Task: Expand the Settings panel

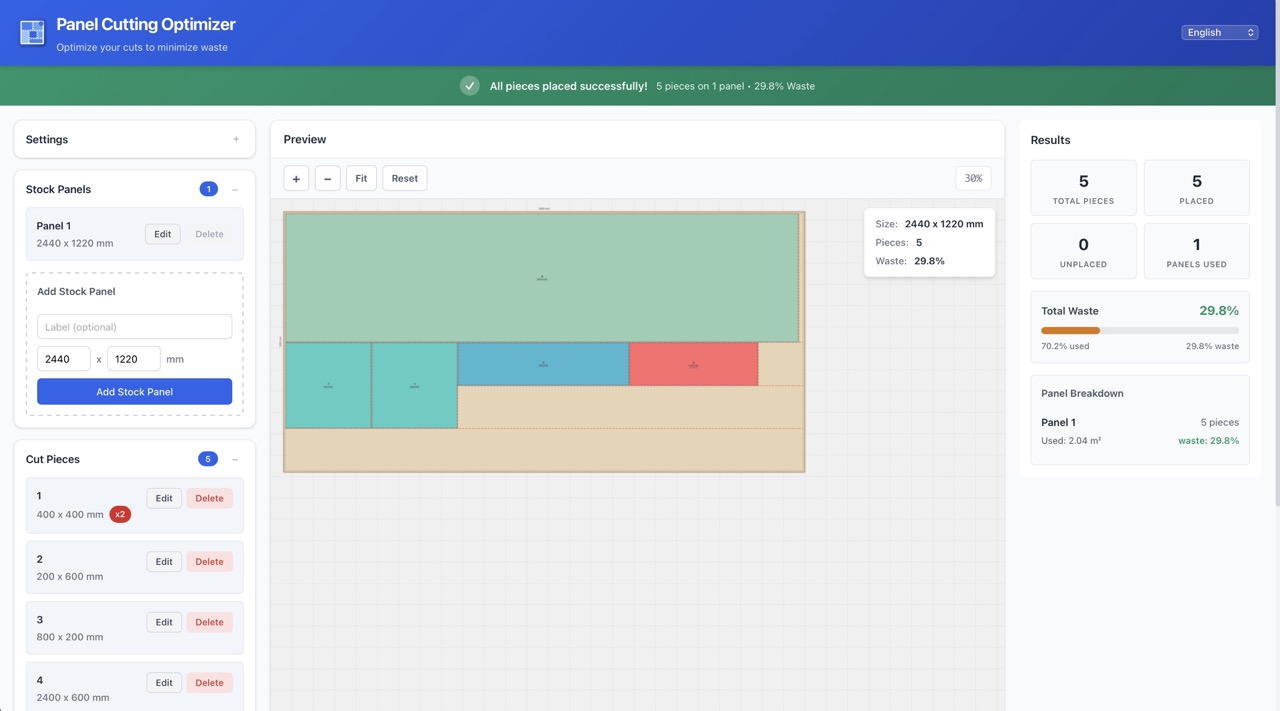Action: coord(236,140)
